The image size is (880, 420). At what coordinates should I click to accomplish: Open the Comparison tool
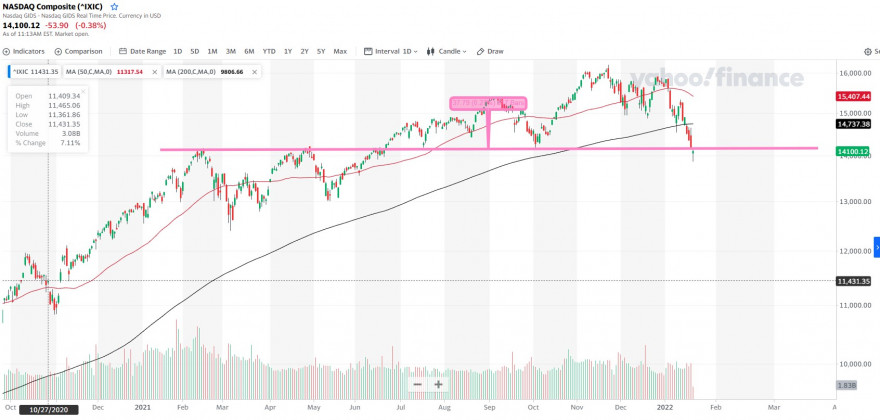point(79,51)
